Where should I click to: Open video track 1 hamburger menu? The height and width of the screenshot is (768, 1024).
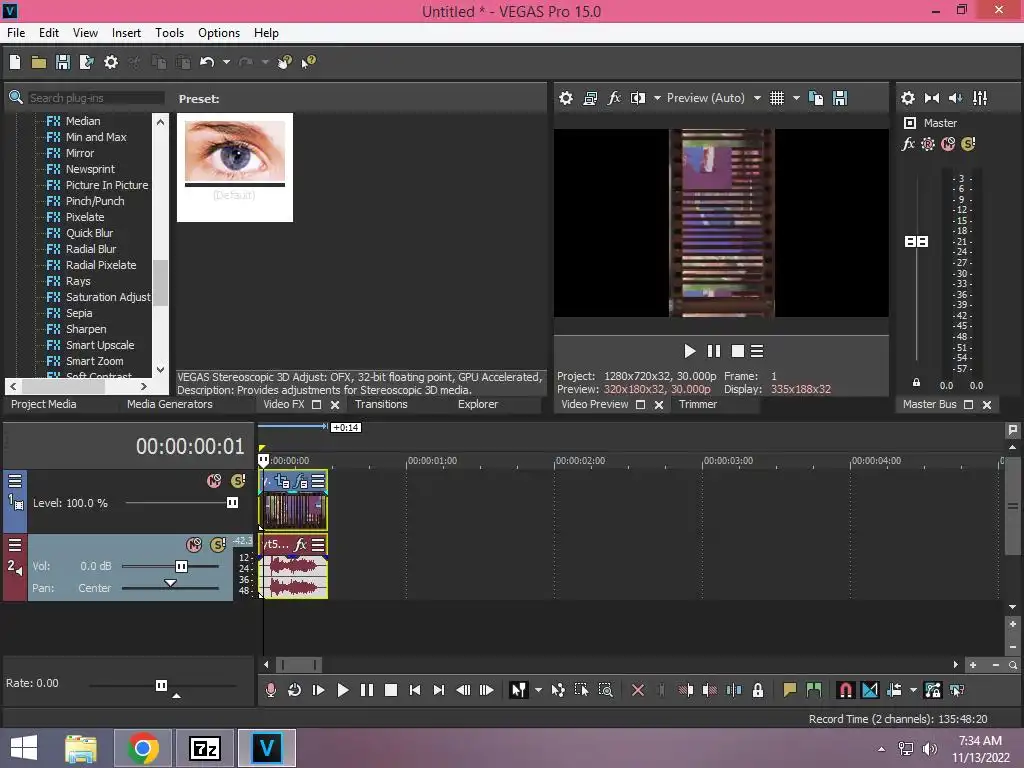[14, 481]
